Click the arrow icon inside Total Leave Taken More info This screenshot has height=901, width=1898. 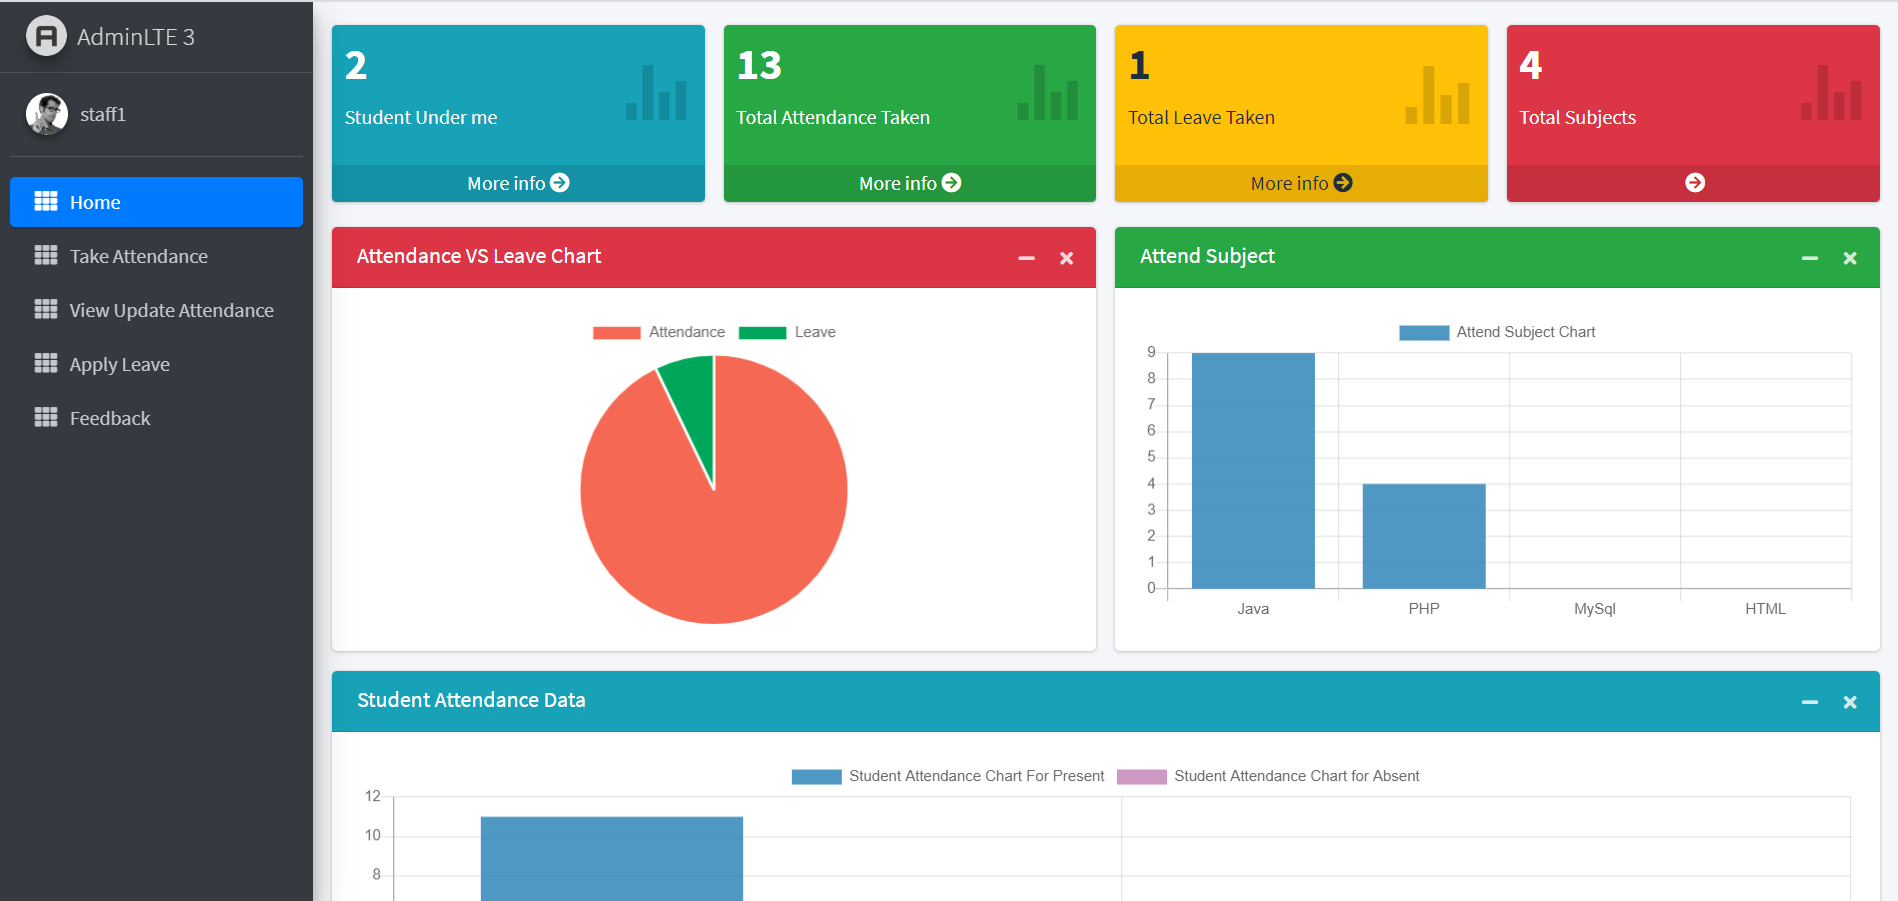pos(1344,183)
